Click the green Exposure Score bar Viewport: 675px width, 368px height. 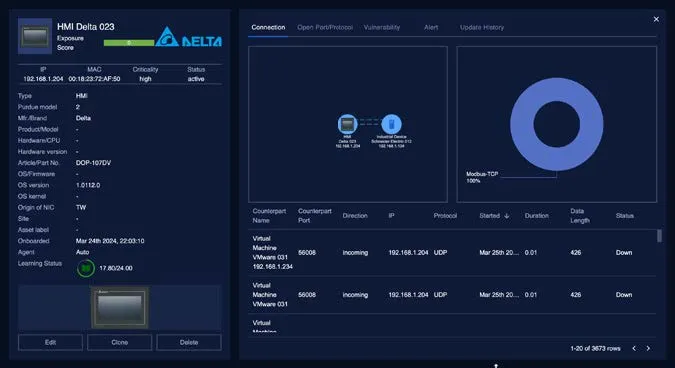click(129, 43)
